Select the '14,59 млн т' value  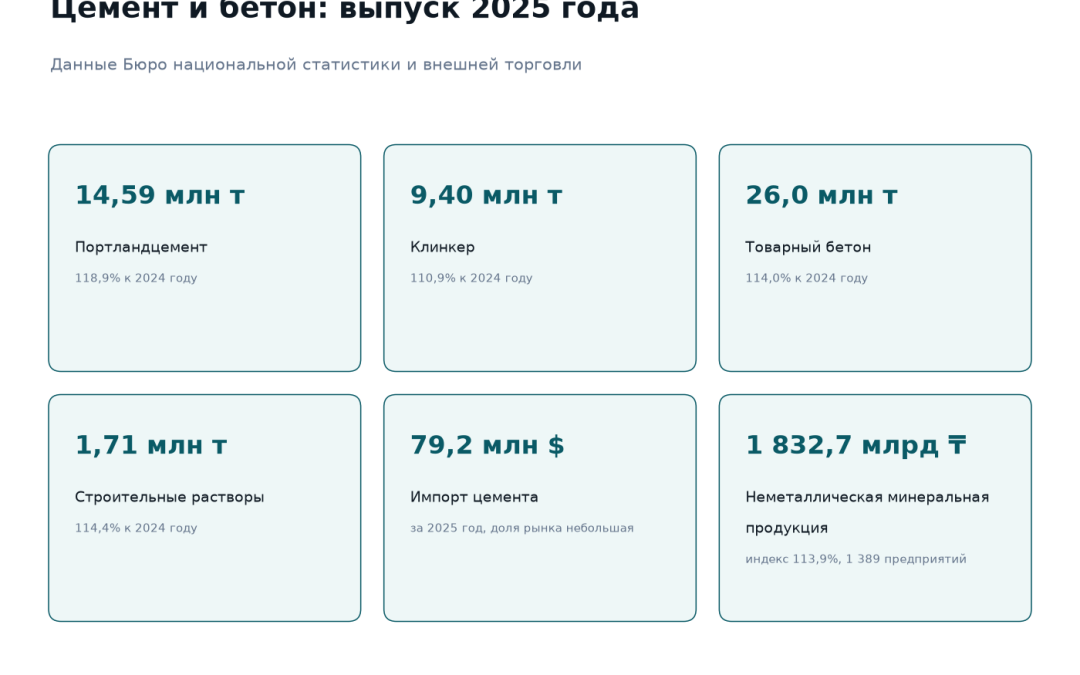[160, 195]
